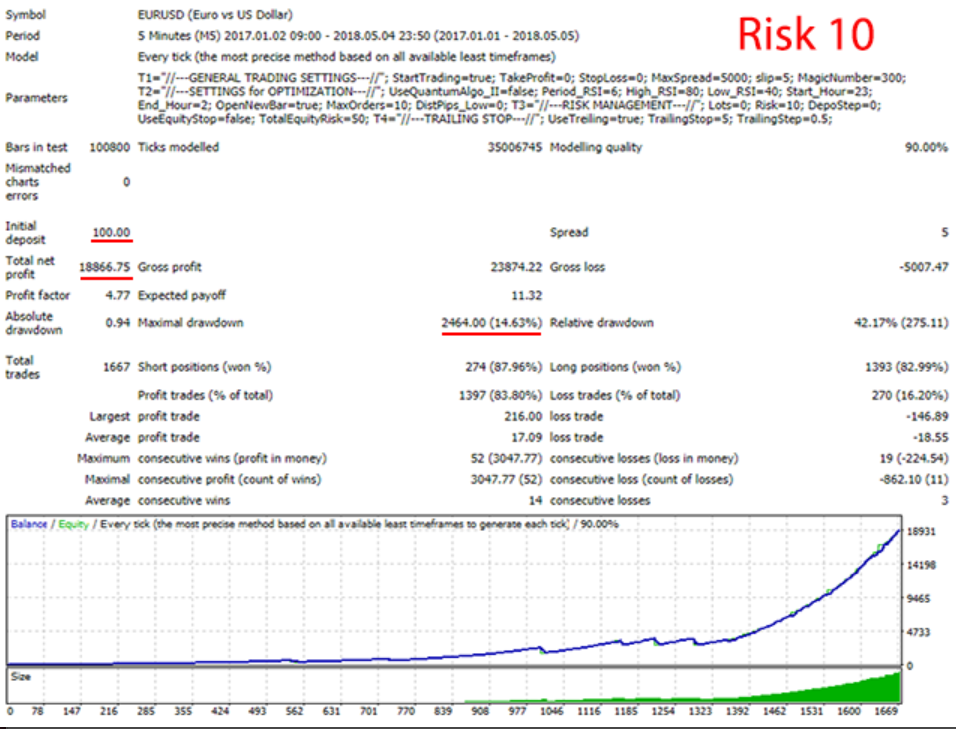Click the ticks modelled value 35006745
This screenshot has width=956, height=729.
click(511, 148)
